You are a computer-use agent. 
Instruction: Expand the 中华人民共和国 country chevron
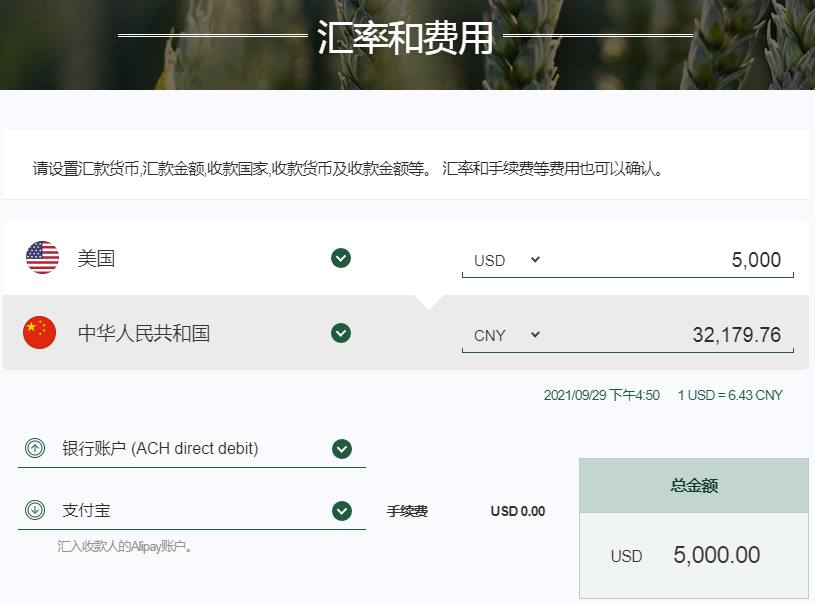click(341, 333)
